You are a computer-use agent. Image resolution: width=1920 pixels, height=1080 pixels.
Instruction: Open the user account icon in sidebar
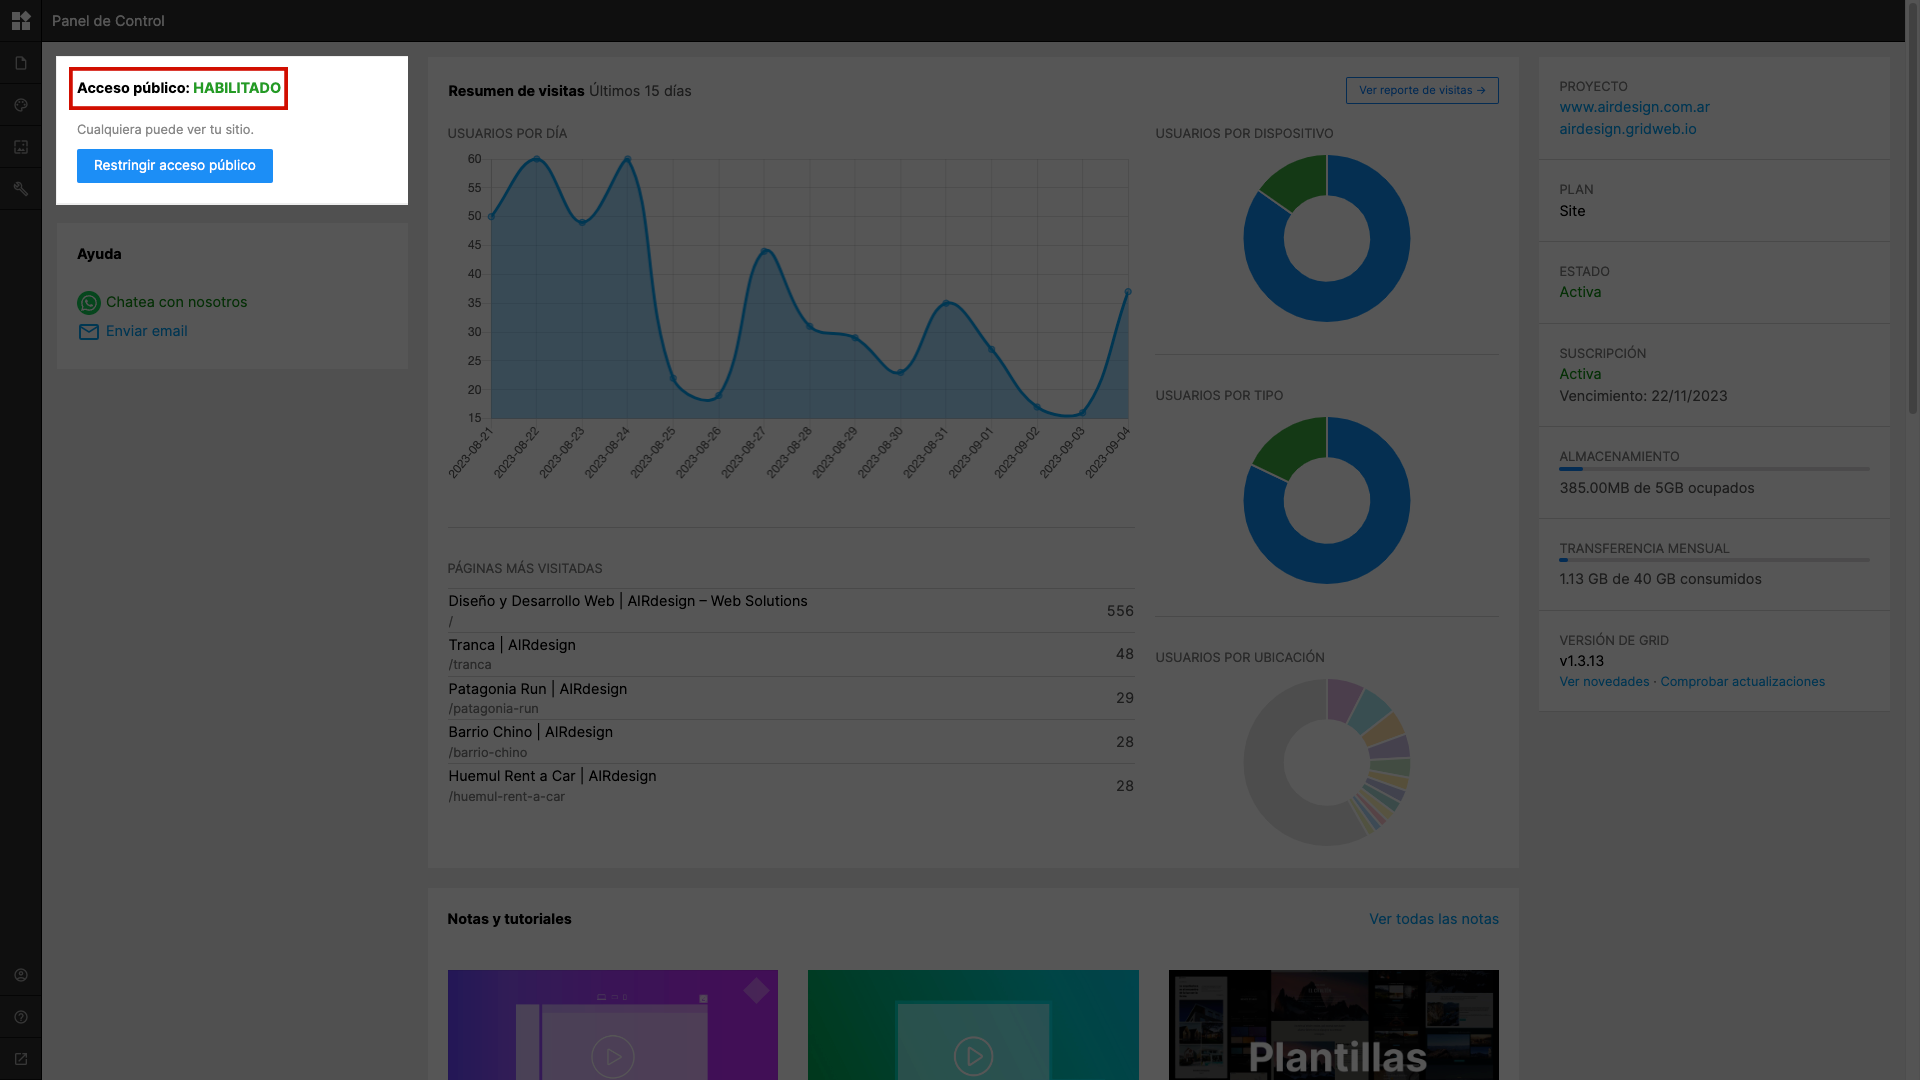(21, 975)
